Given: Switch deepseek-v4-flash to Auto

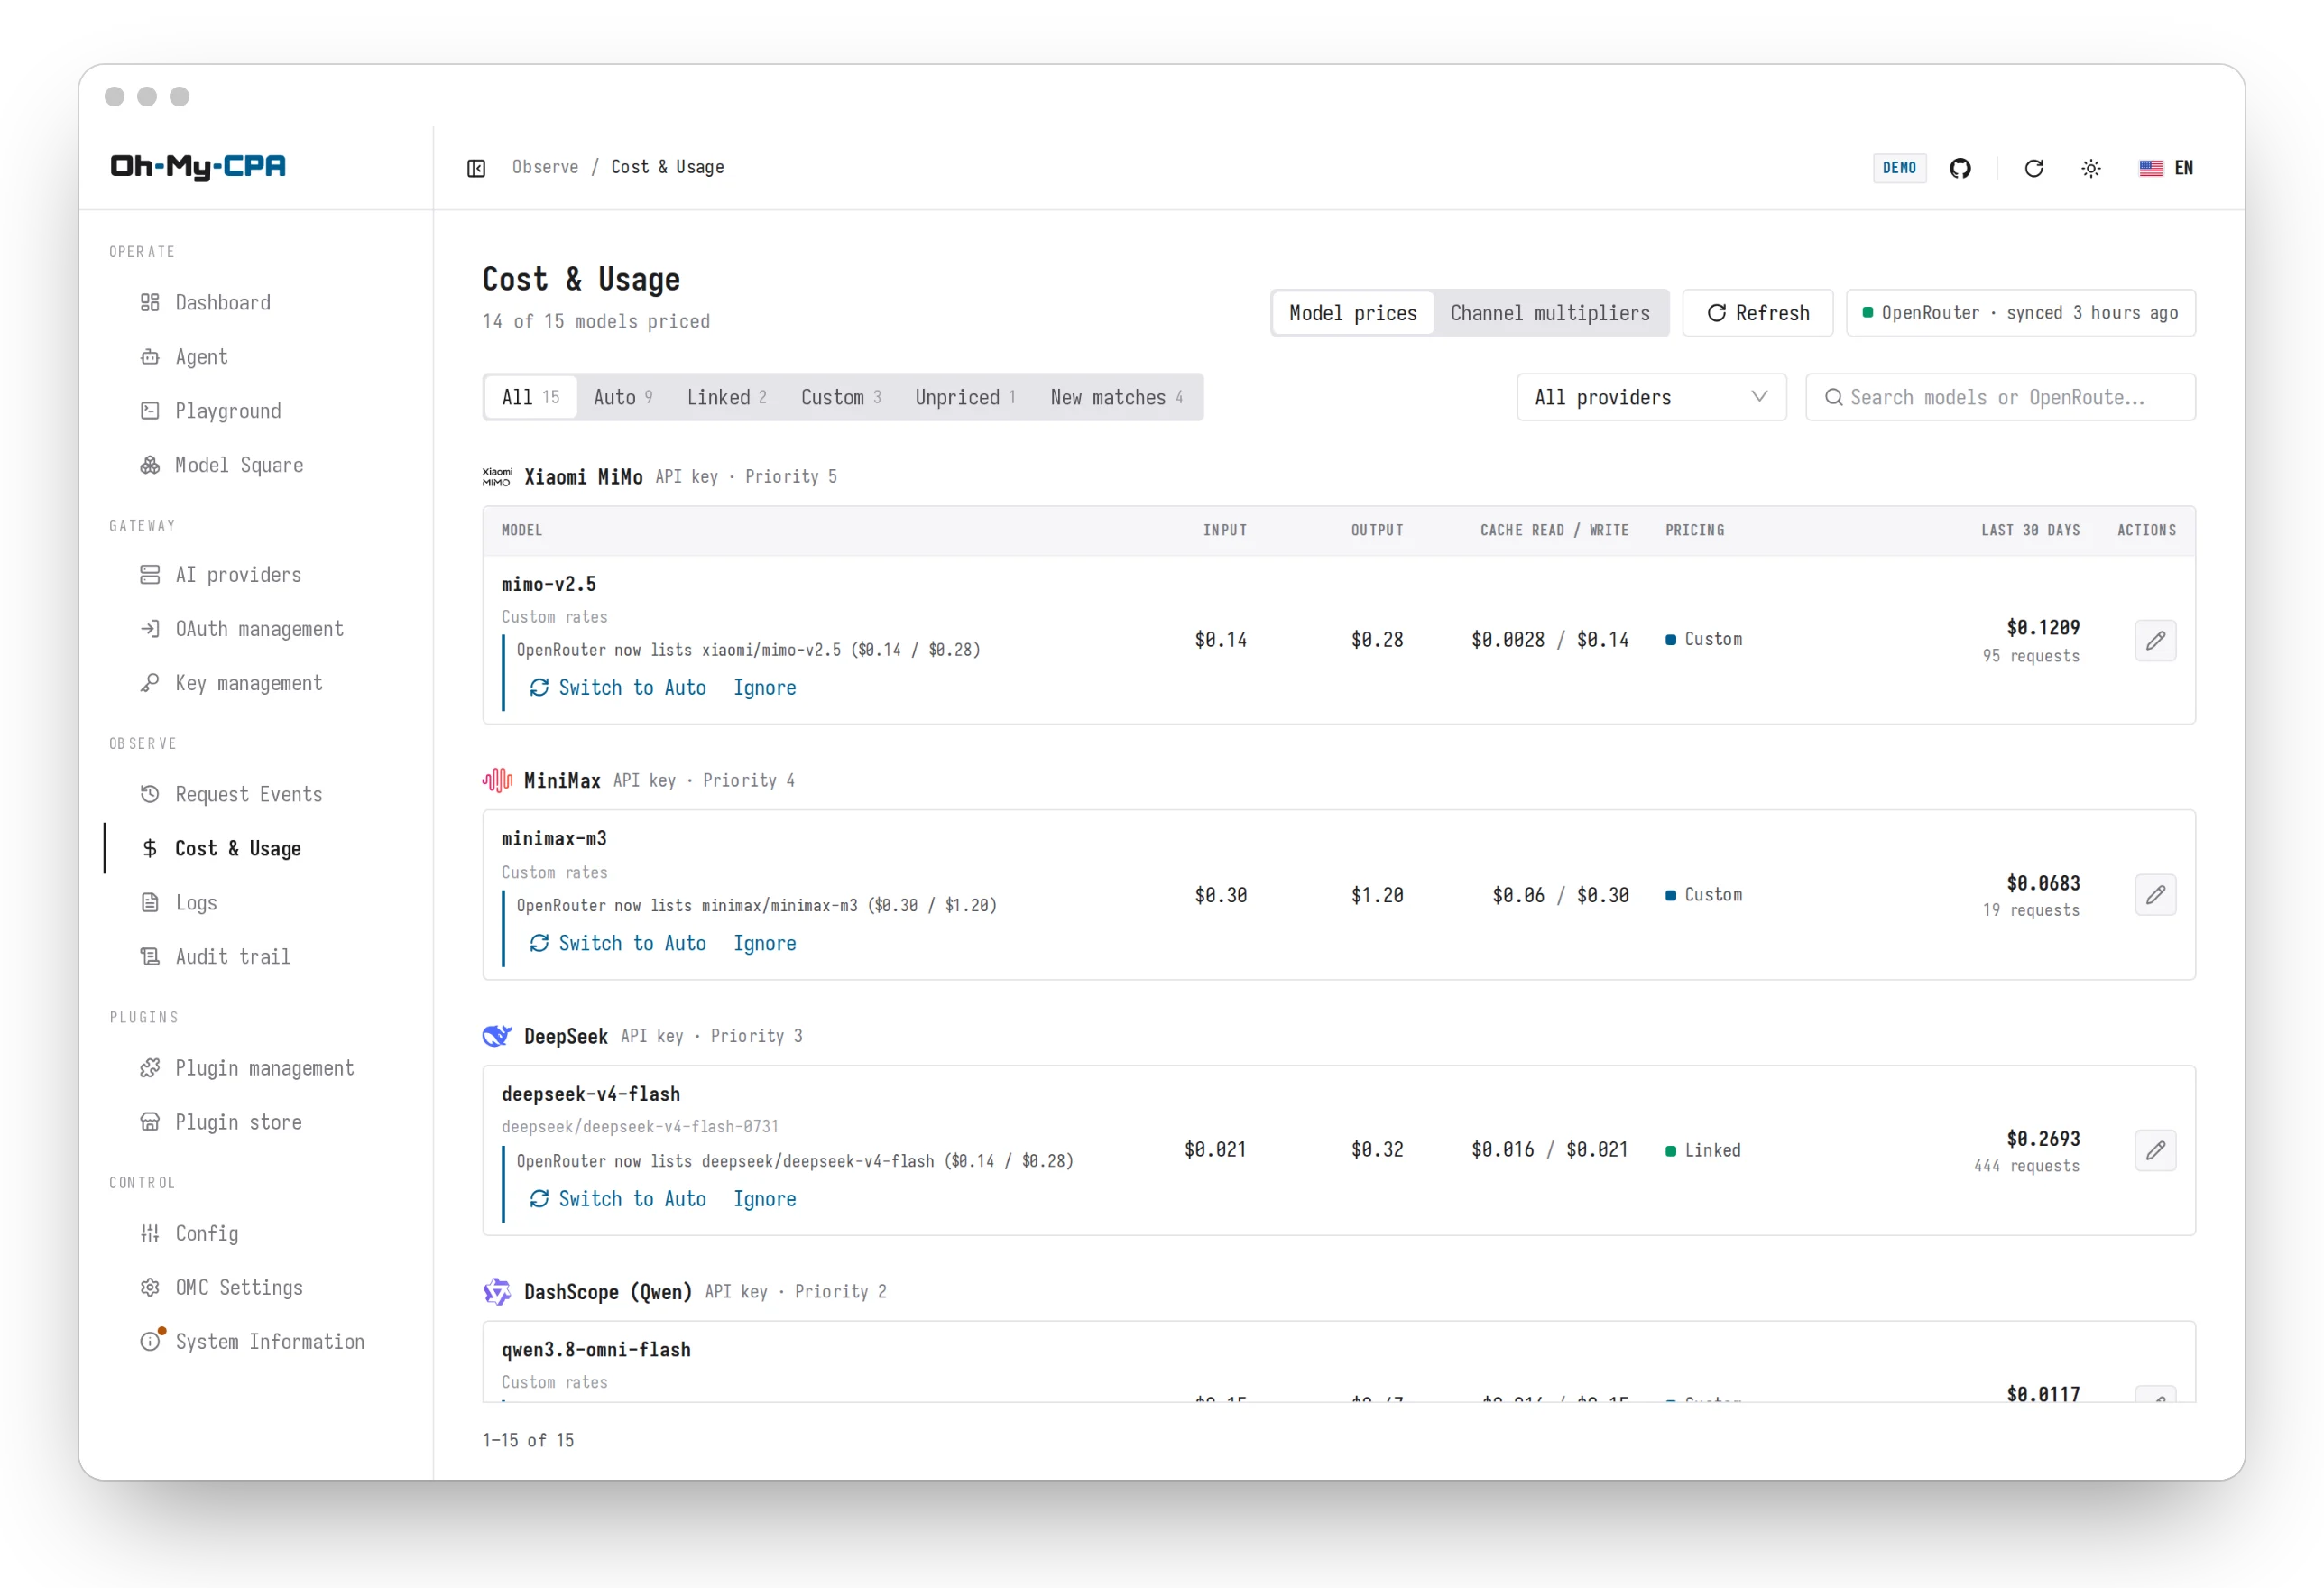Looking at the screenshot, I should tap(618, 1198).
